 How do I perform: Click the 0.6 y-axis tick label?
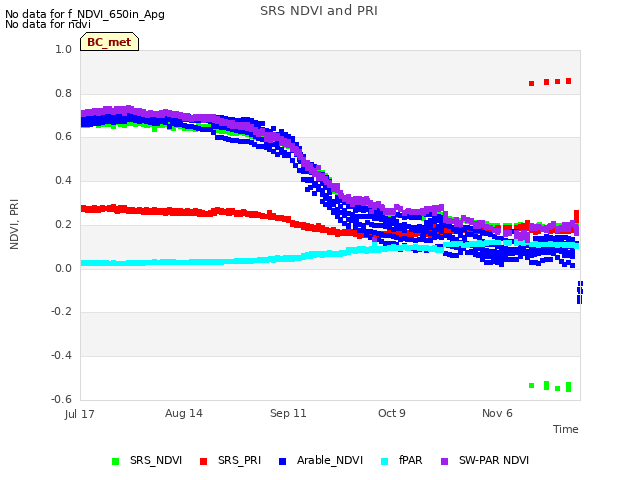64,136
